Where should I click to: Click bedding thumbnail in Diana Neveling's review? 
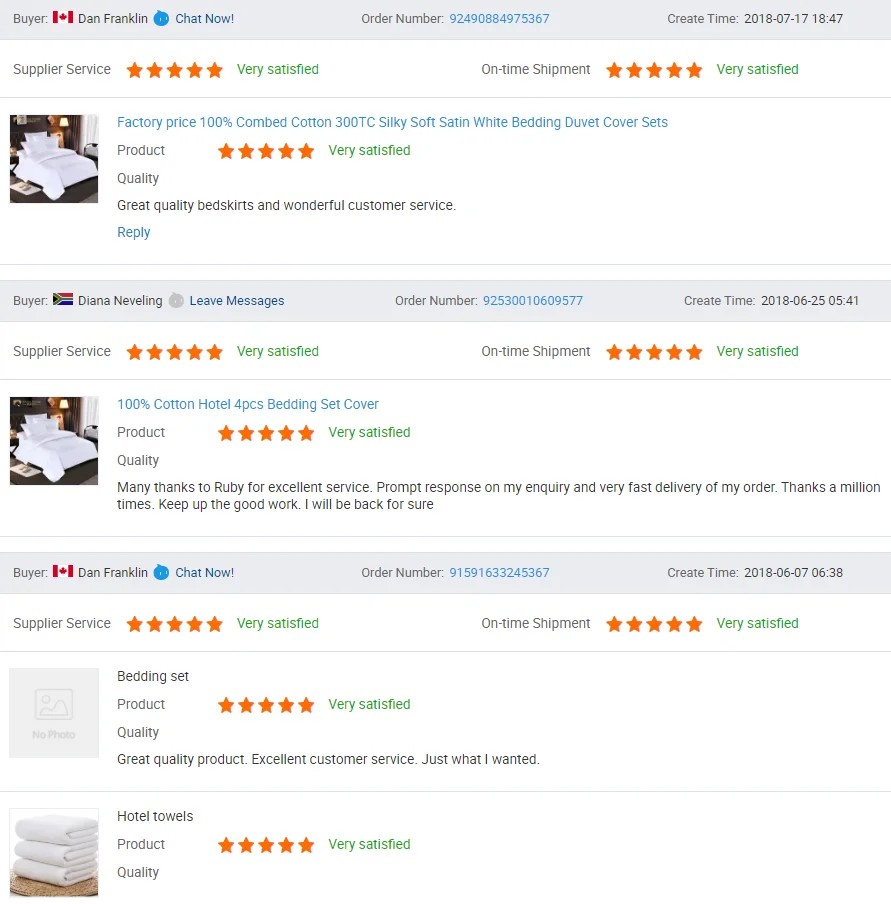(54, 440)
